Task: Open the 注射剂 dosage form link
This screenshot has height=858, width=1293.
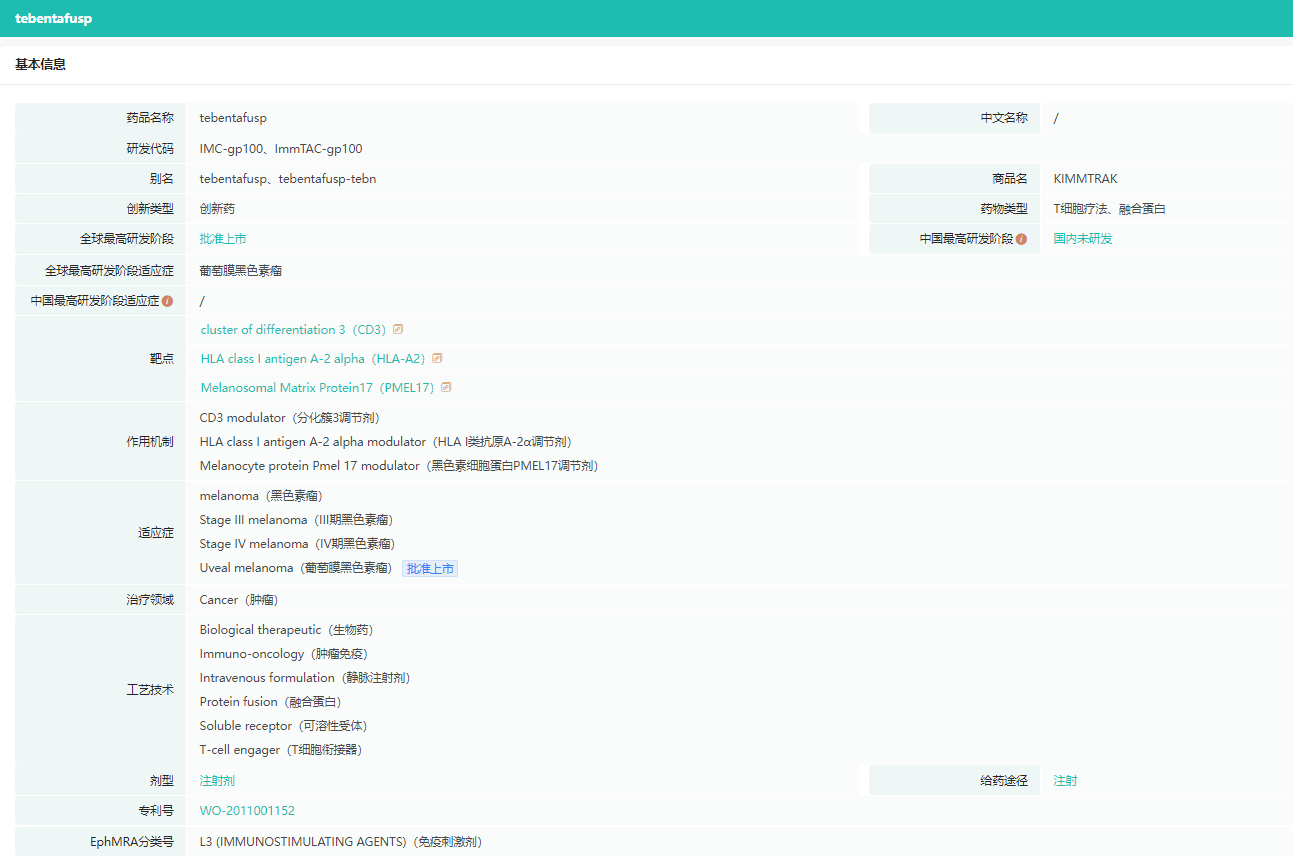Action: [x=217, y=781]
